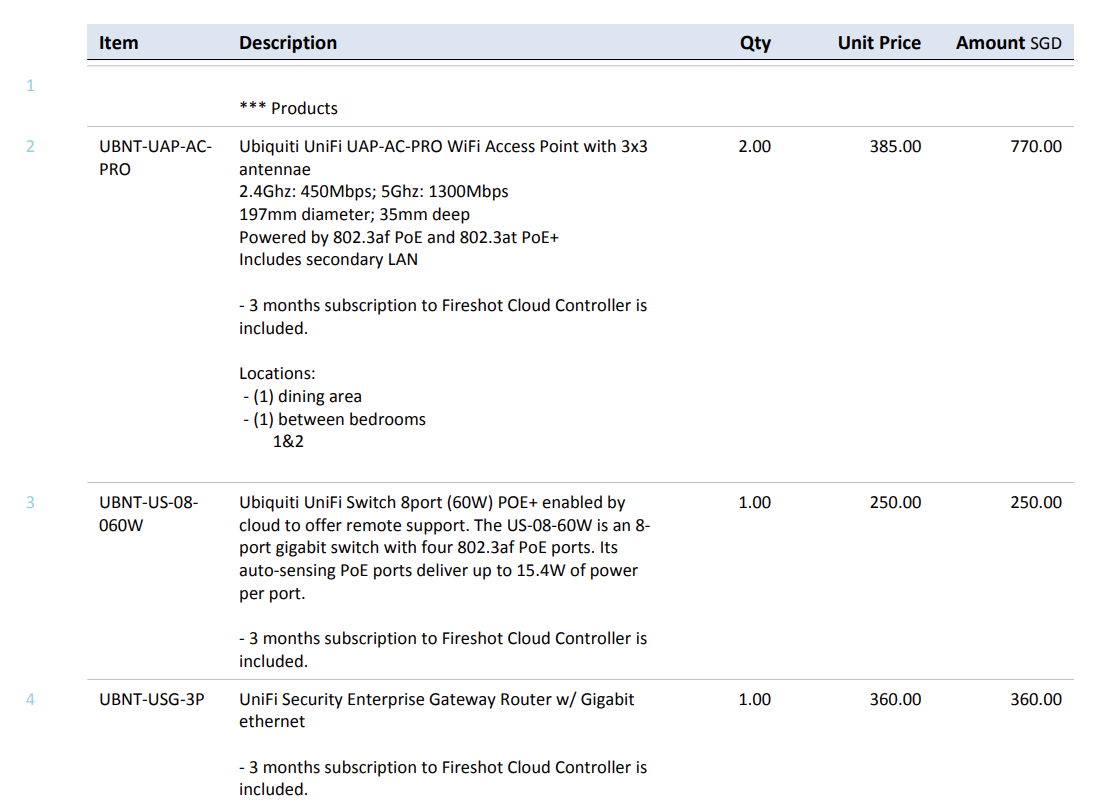Select the Description column header
The height and width of the screenshot is (803, 1106).
288,43
